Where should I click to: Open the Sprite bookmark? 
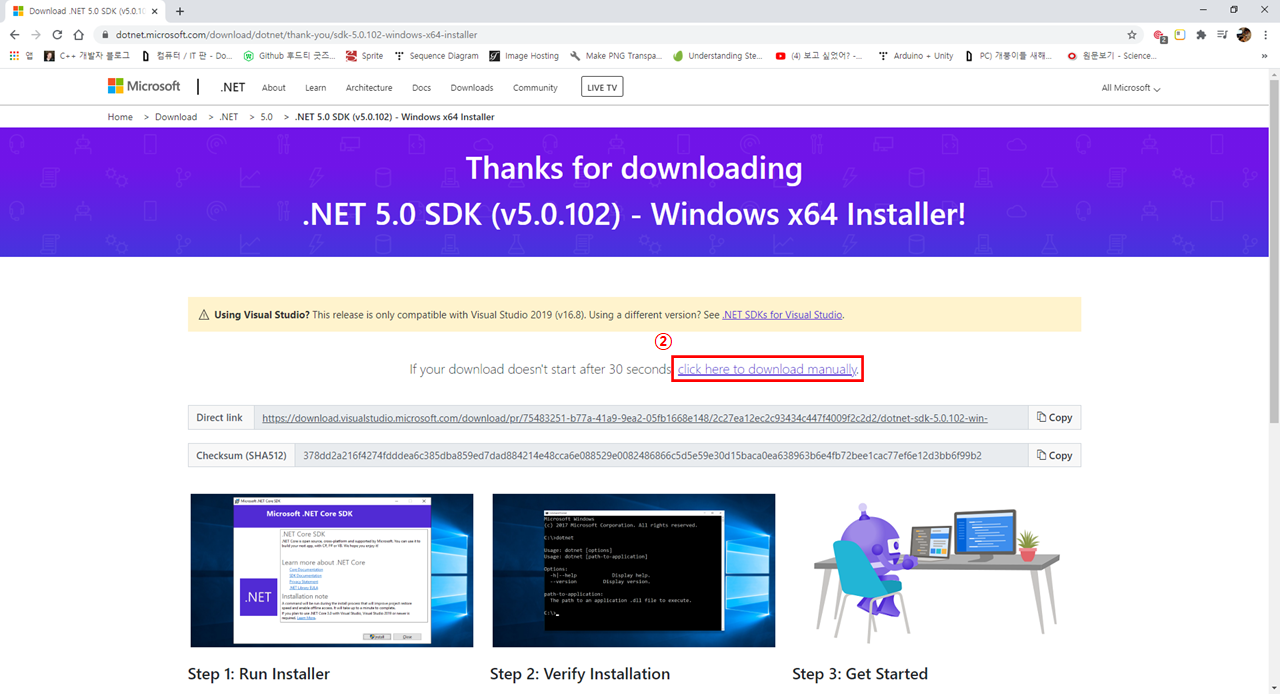tap(364, 56)
